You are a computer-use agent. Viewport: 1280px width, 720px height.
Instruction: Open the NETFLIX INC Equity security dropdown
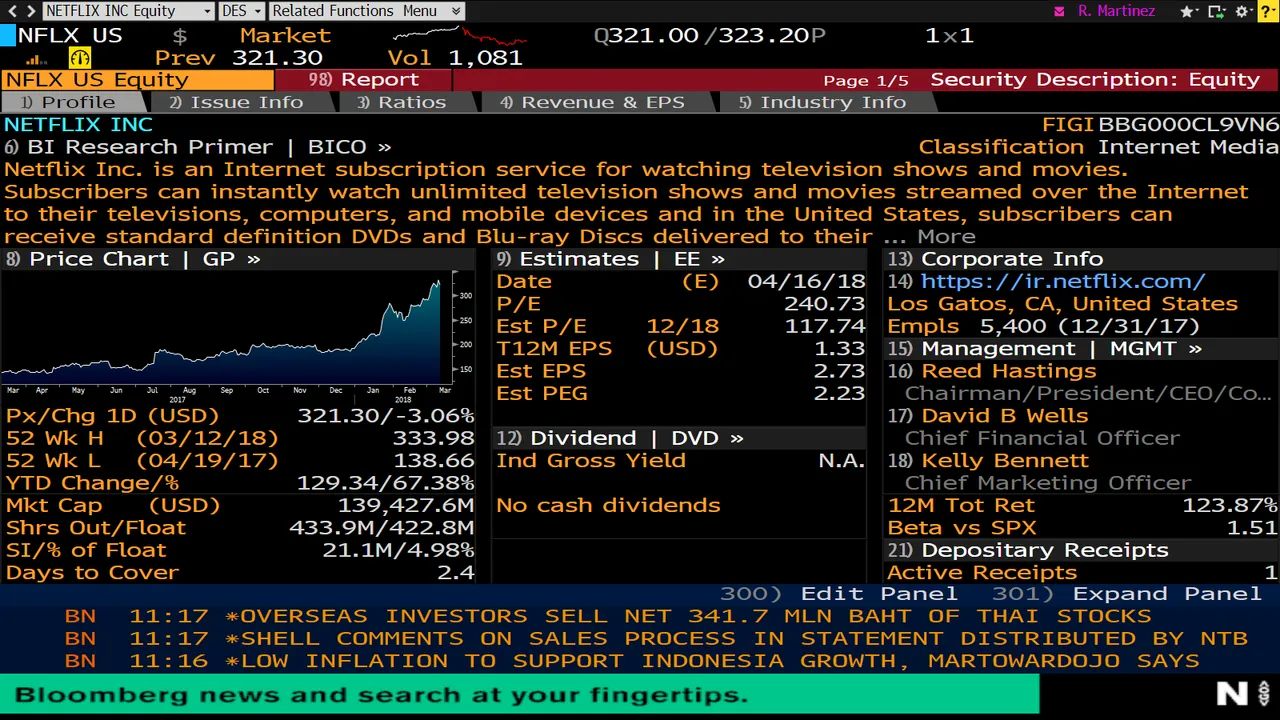click(129, 11)
